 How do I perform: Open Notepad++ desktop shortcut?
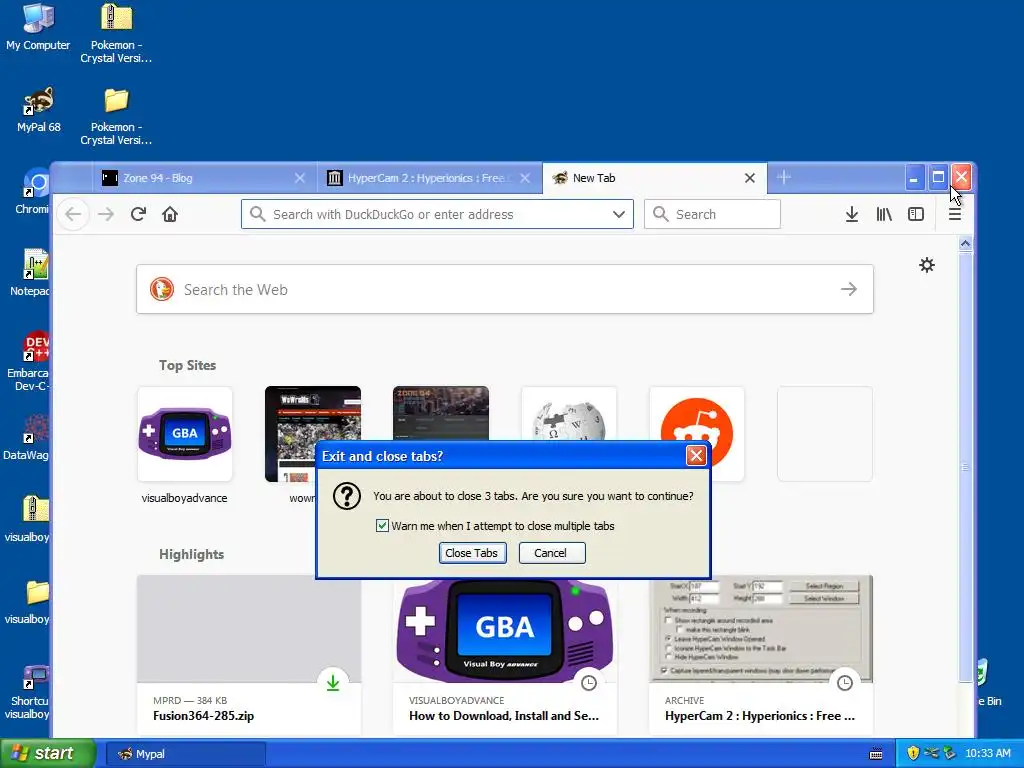click(x=30, y=273)
